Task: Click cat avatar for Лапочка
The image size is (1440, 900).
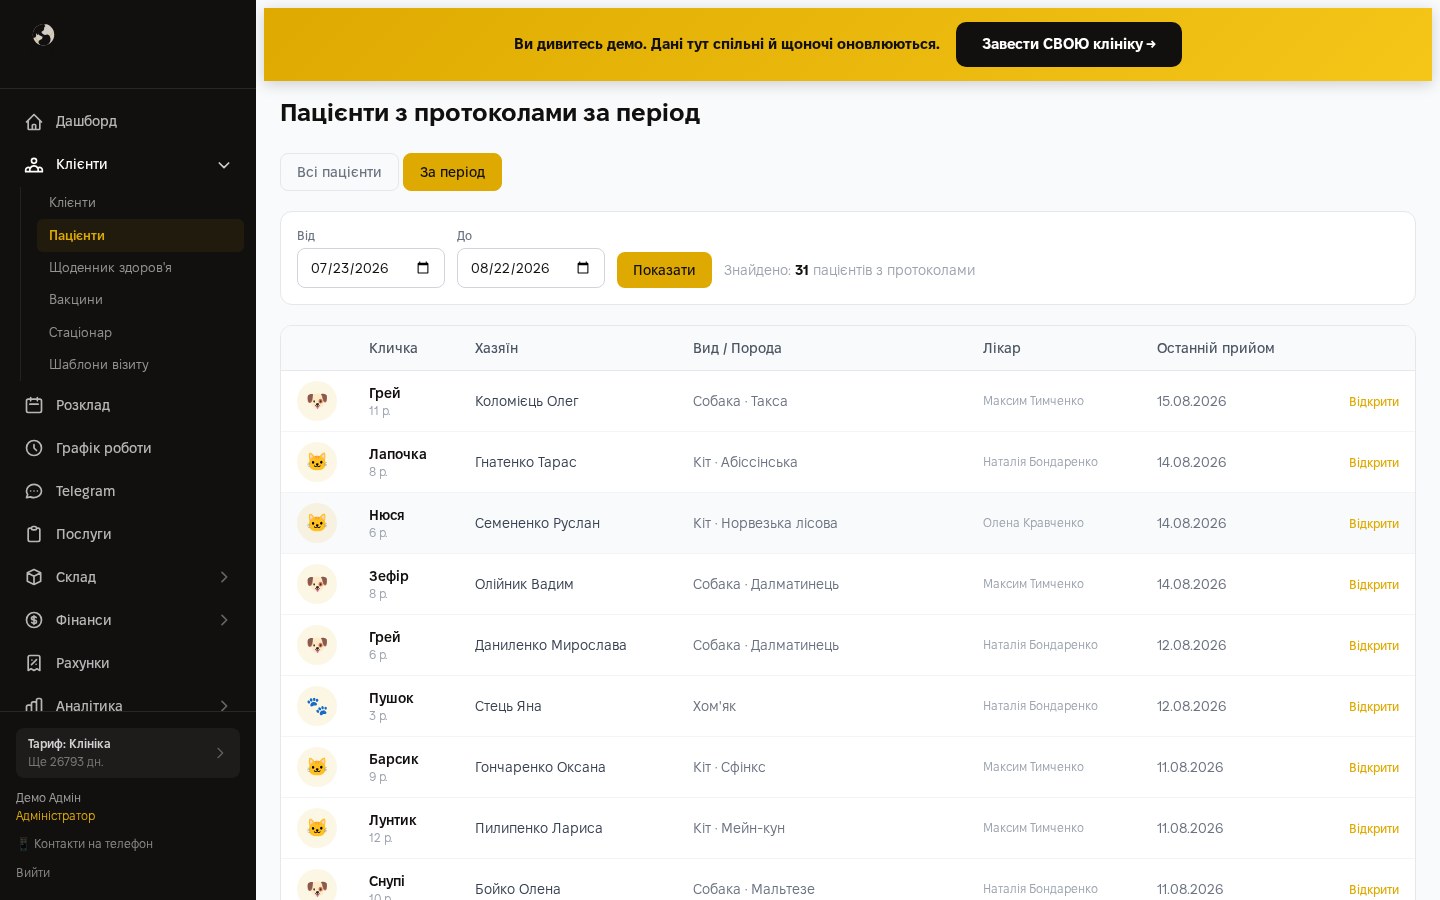Action: (x=317, y=462)
